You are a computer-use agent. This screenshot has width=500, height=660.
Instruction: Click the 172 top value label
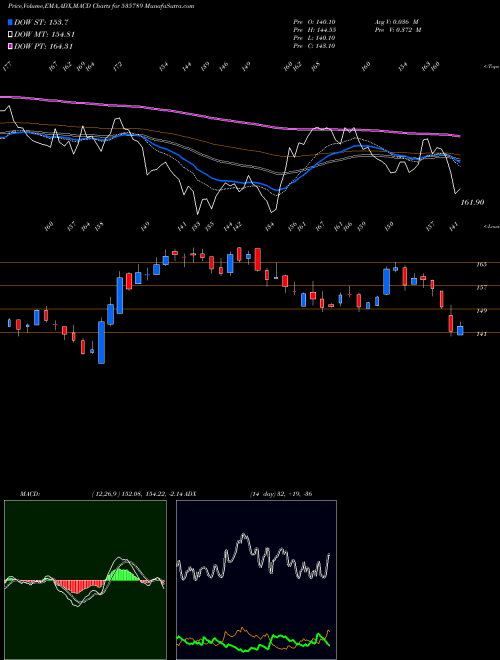118,66
